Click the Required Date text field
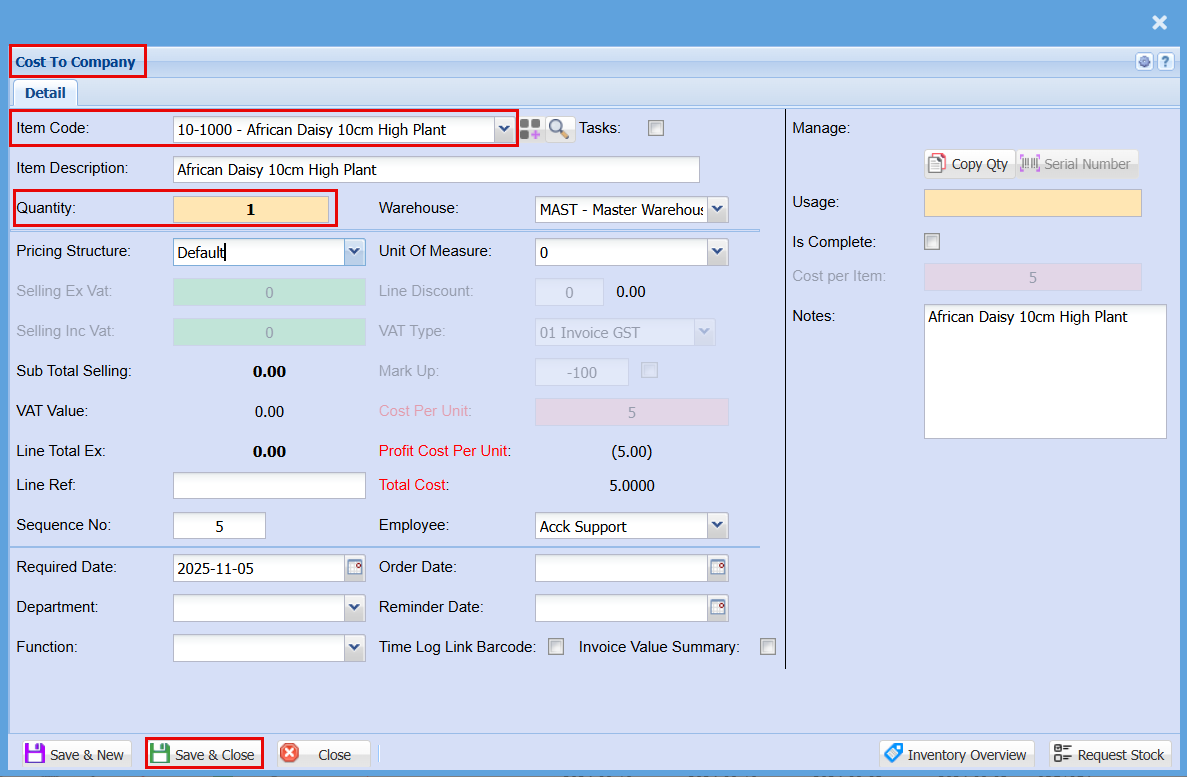This screenshot has width=1187, height=777. click(x=259, y=568)
